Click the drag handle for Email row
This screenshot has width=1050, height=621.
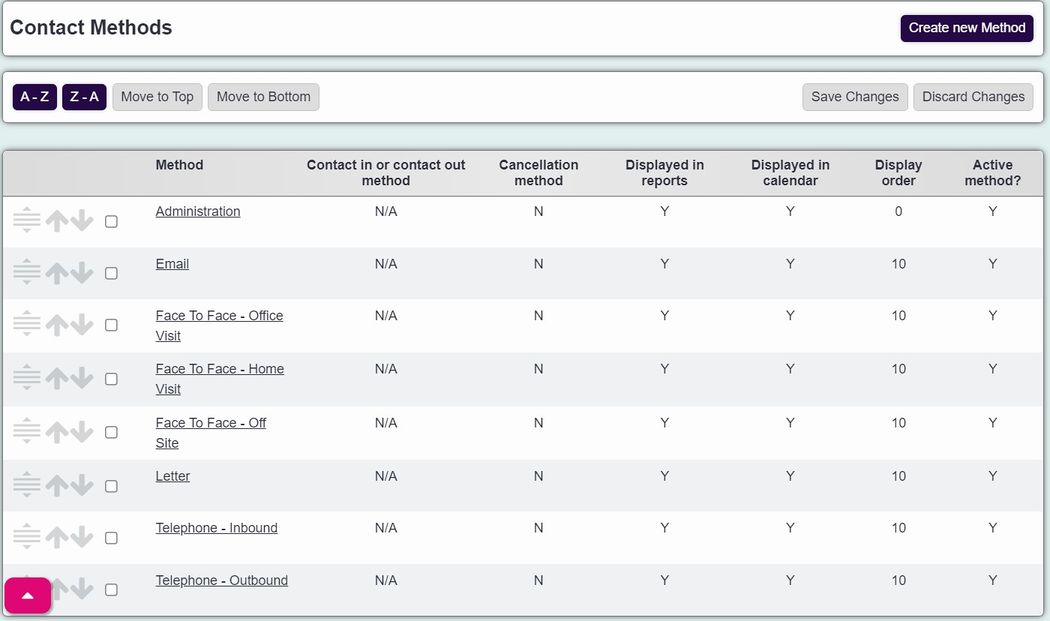coord(27,272)
